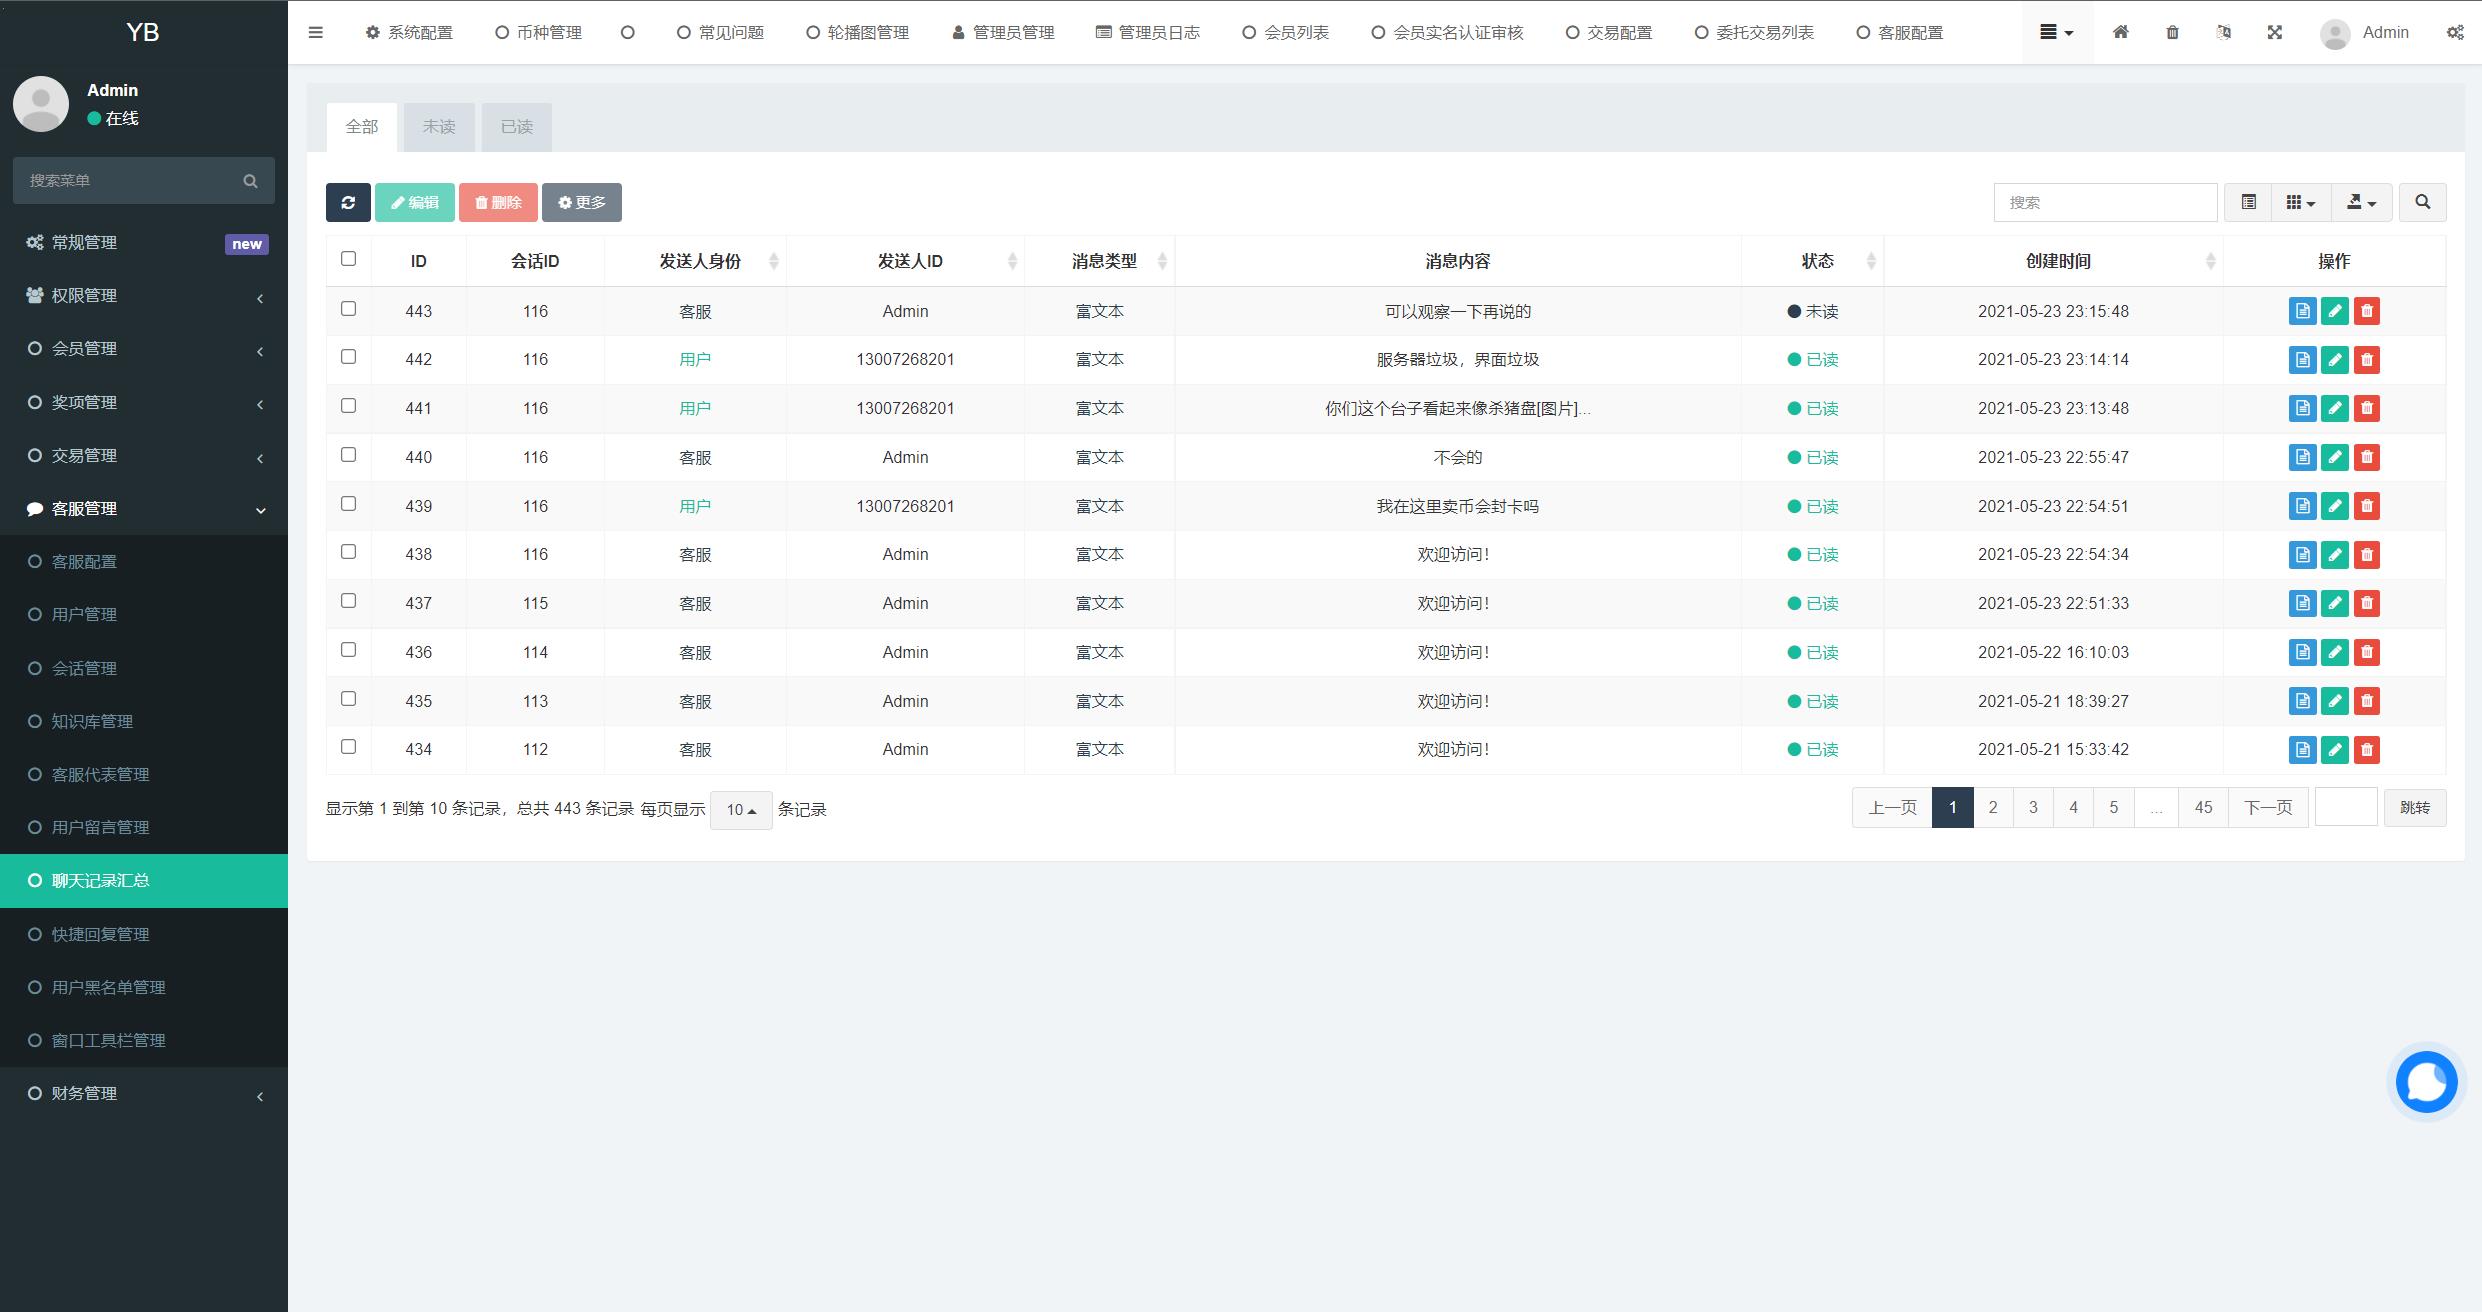Open the home icon in top bar
2482x1312 pixels.
(x=2120, y=32)
